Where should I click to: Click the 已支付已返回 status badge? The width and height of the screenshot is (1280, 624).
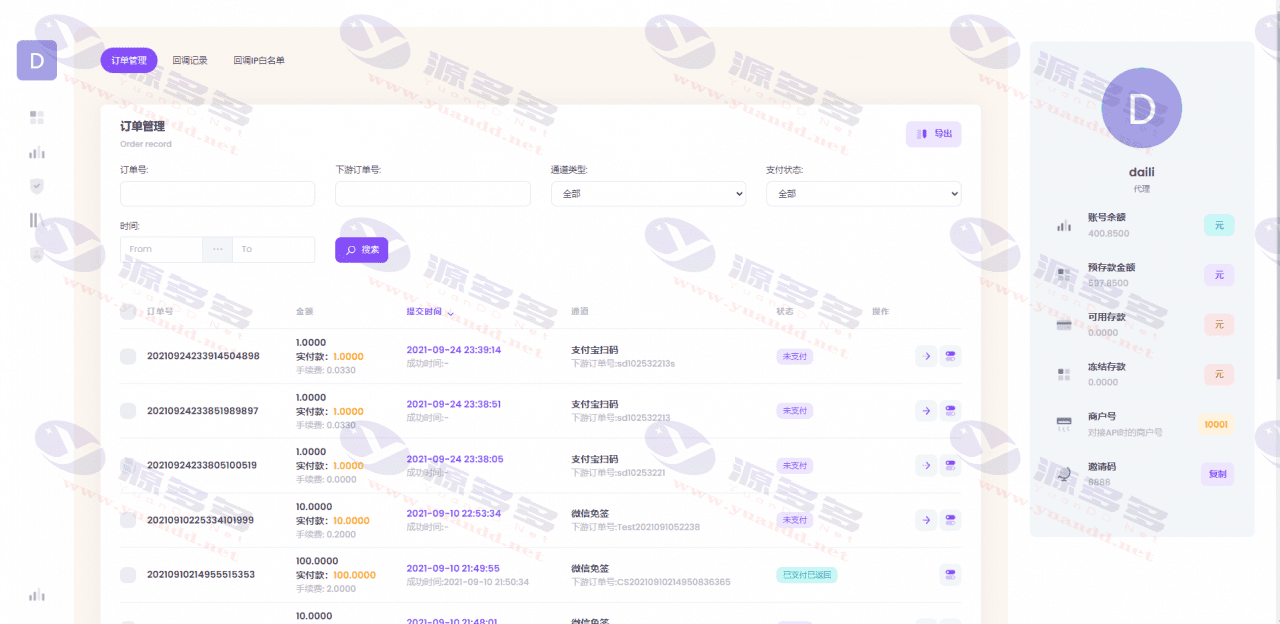coord(806,575)
